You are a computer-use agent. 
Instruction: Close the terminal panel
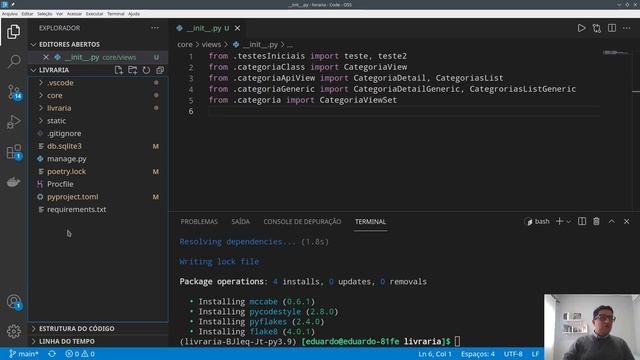pos(627,221)
